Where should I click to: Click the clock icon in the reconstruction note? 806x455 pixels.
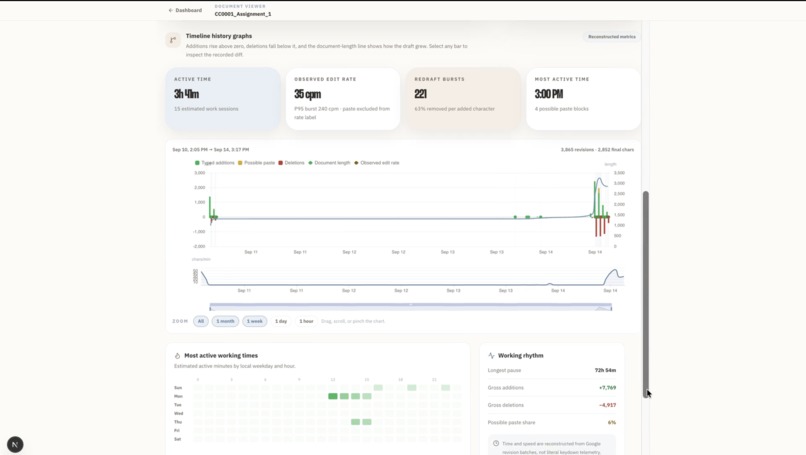496,444
